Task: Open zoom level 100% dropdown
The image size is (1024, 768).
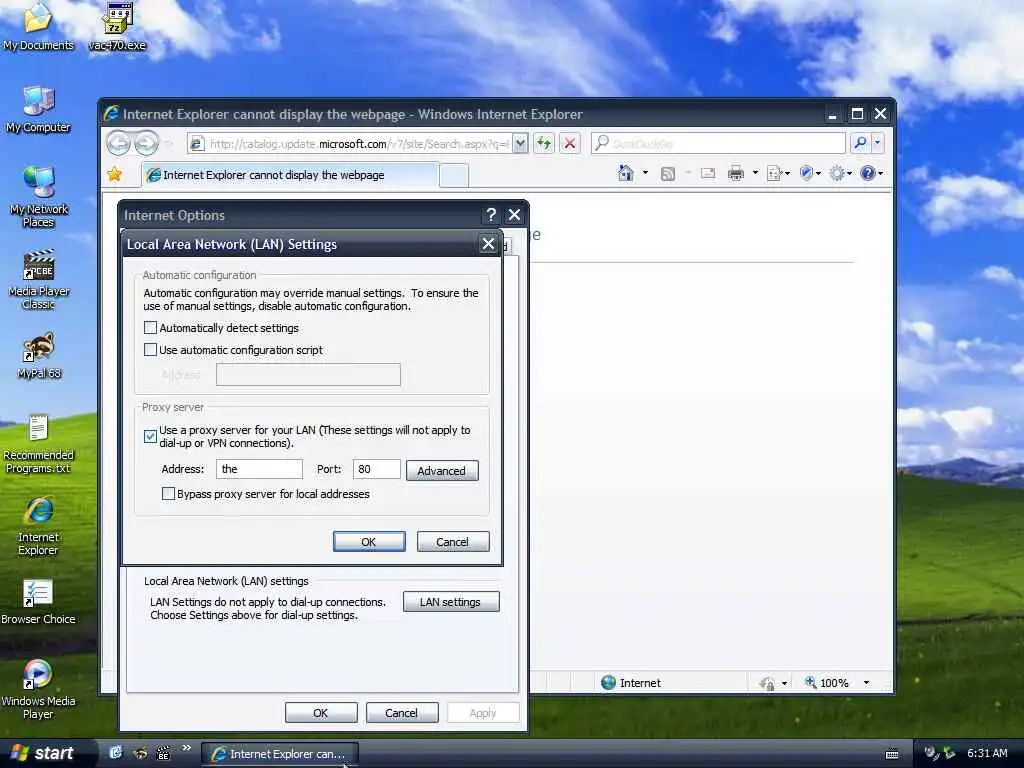Action: [866, 683]
